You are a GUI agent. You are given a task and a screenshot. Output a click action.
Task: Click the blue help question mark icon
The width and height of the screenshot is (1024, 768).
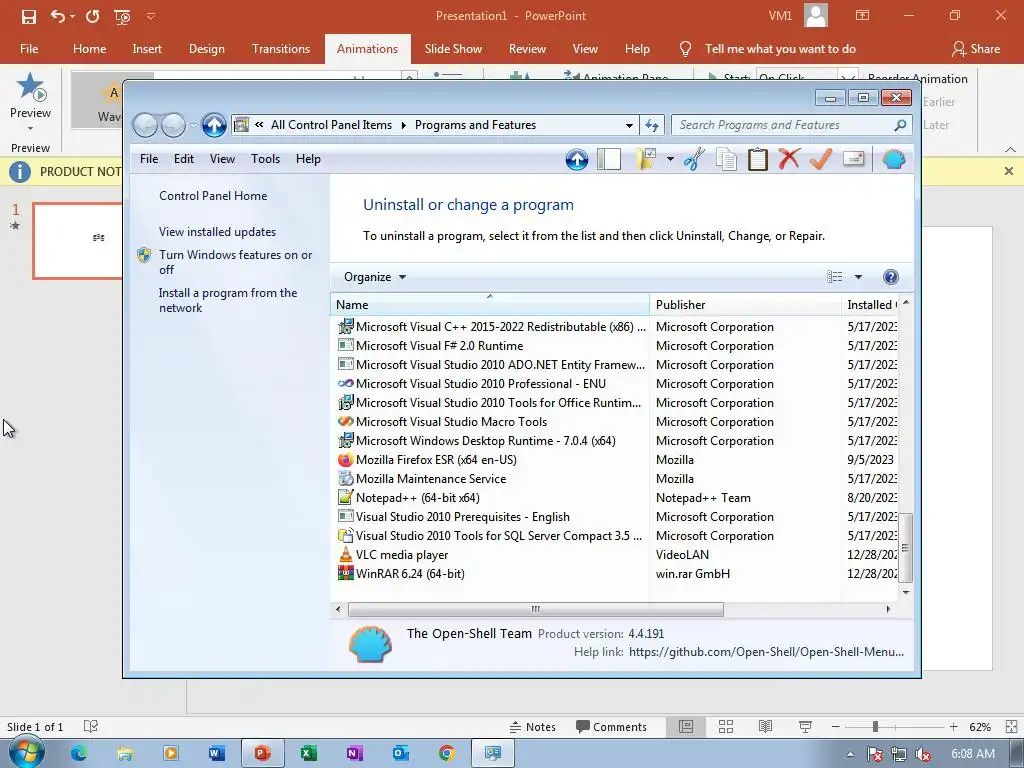(891, 277)
